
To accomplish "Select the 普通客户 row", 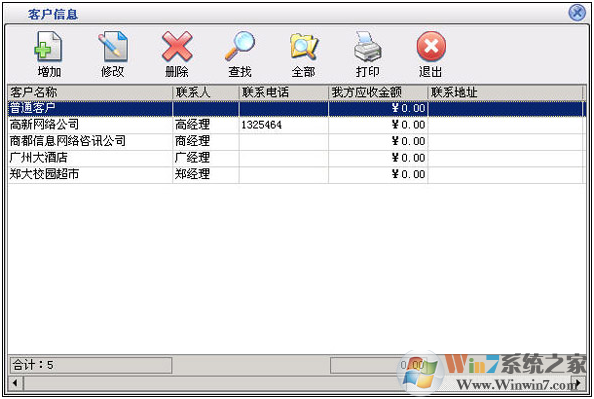I will pos(297,108).
